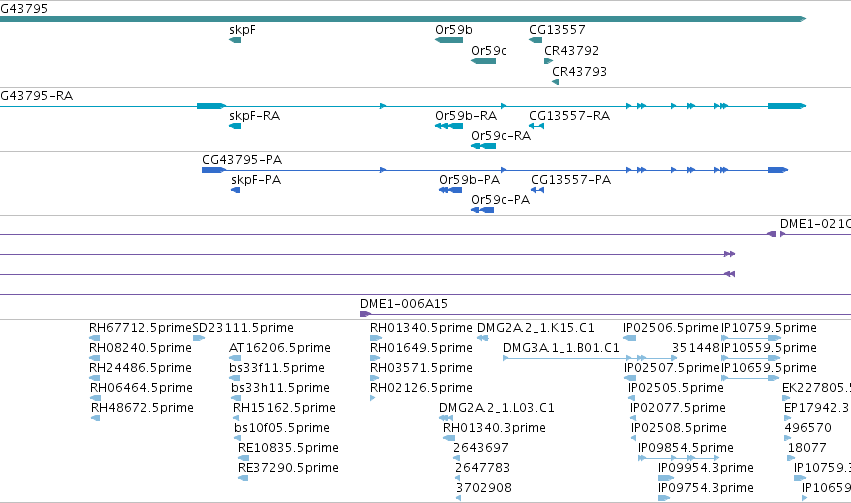Select the IP10759.5prime EST label

[x=769, y=328]
